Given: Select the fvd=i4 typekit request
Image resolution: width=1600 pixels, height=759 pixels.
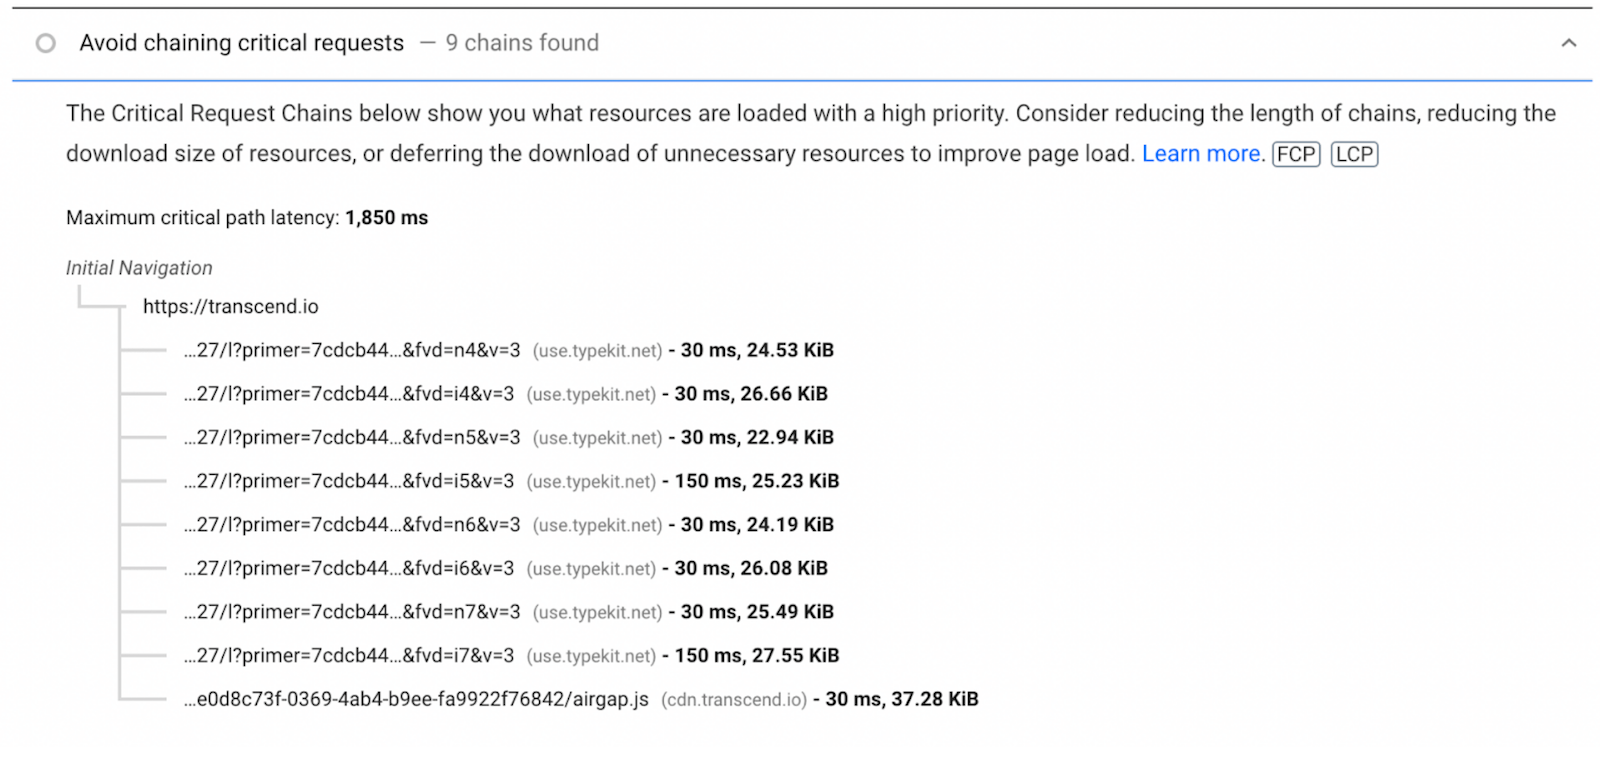Looking at the screenshot, I should (x=349, y=394).
